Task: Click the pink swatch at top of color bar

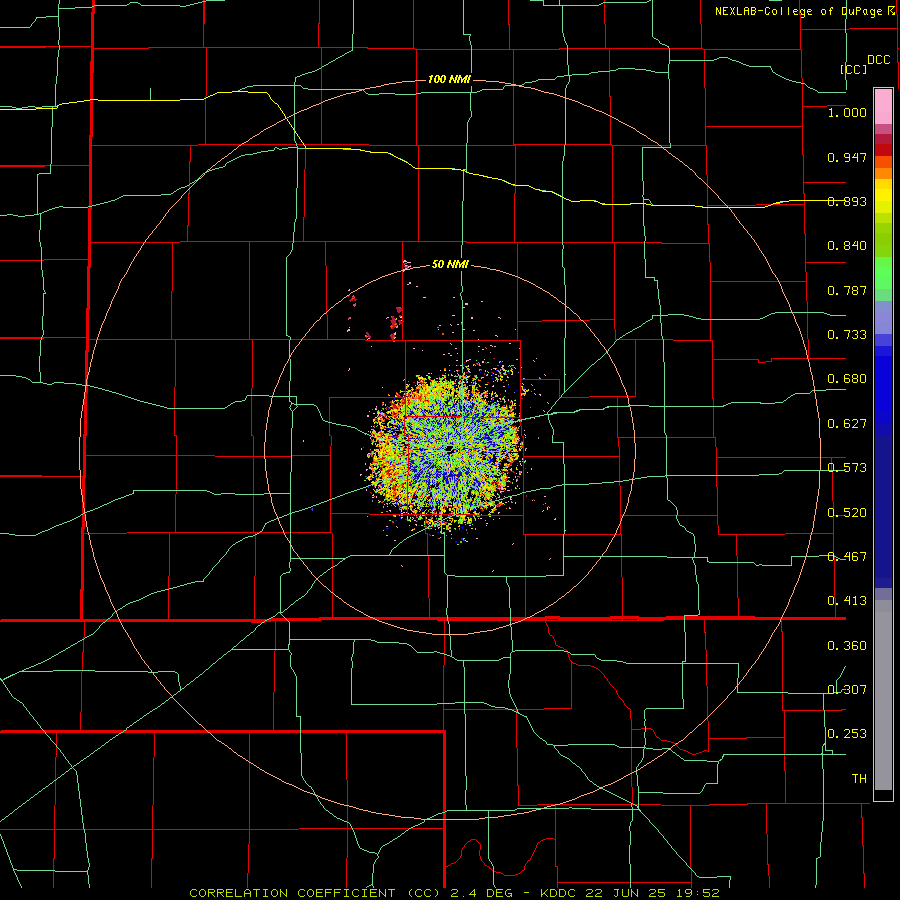Action: point(883,107)
